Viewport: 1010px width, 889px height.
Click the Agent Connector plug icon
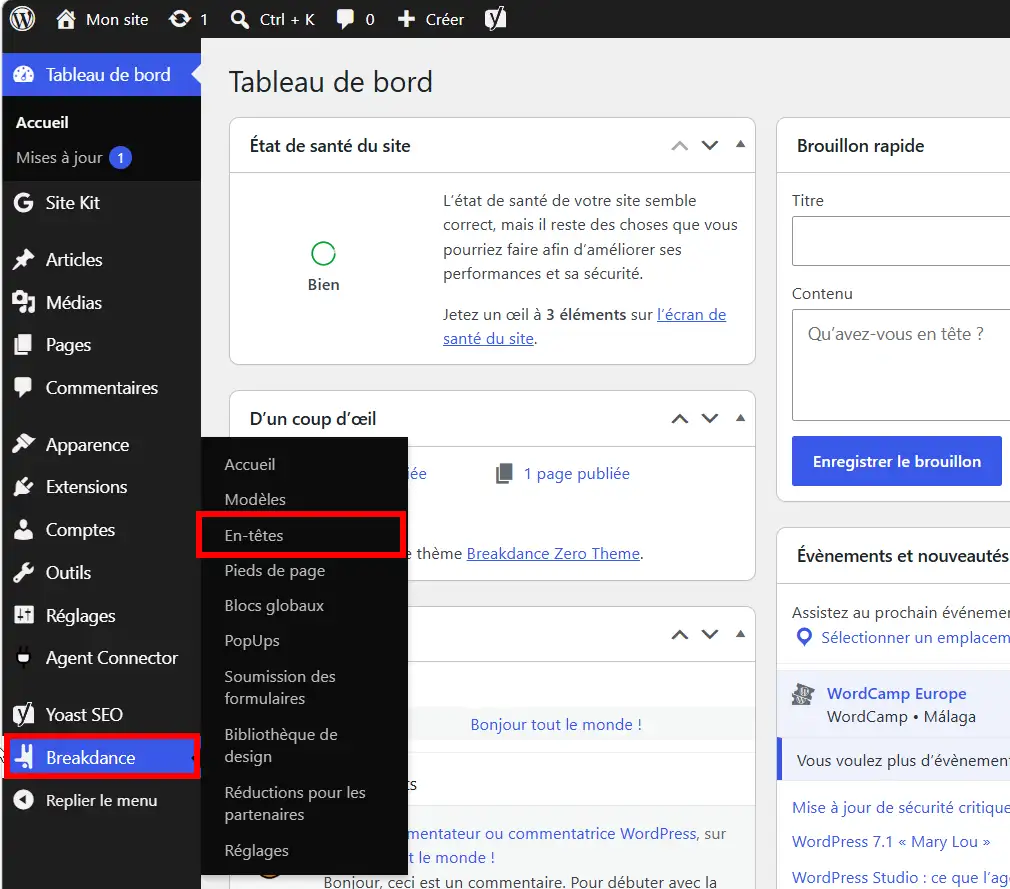coord(24,658)
